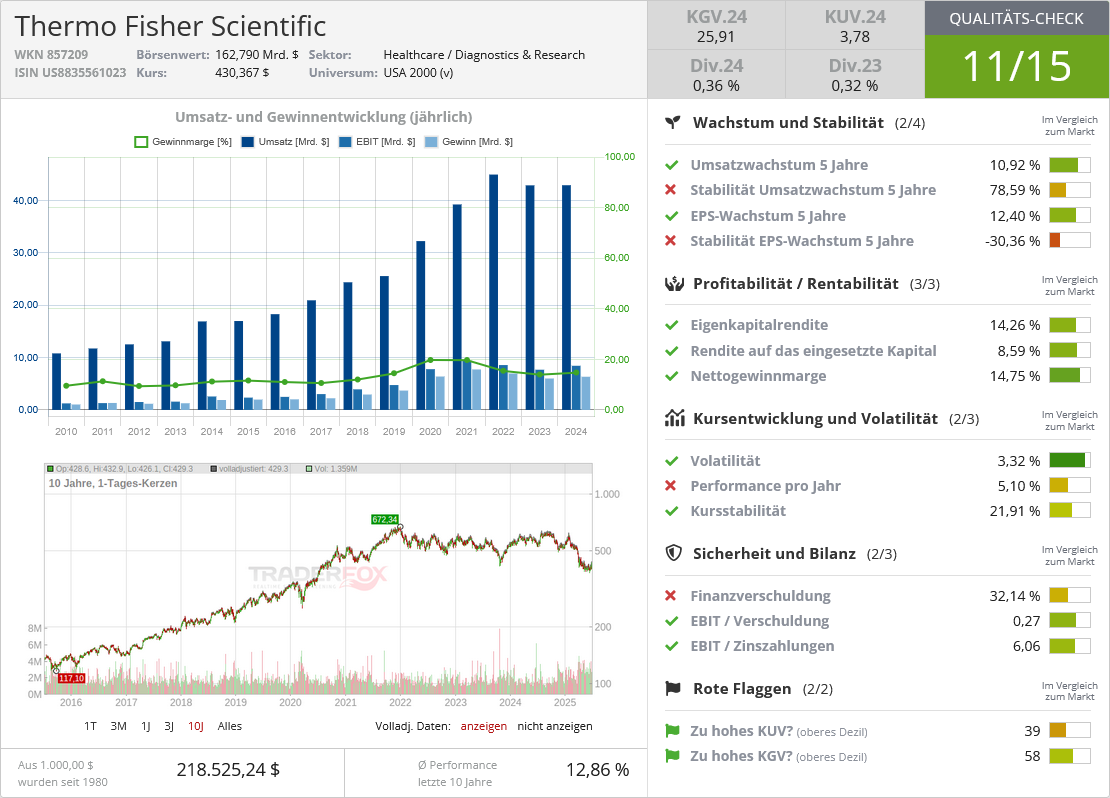Click red cross next to Performance pro Jahr

click(x=670, y=486)
